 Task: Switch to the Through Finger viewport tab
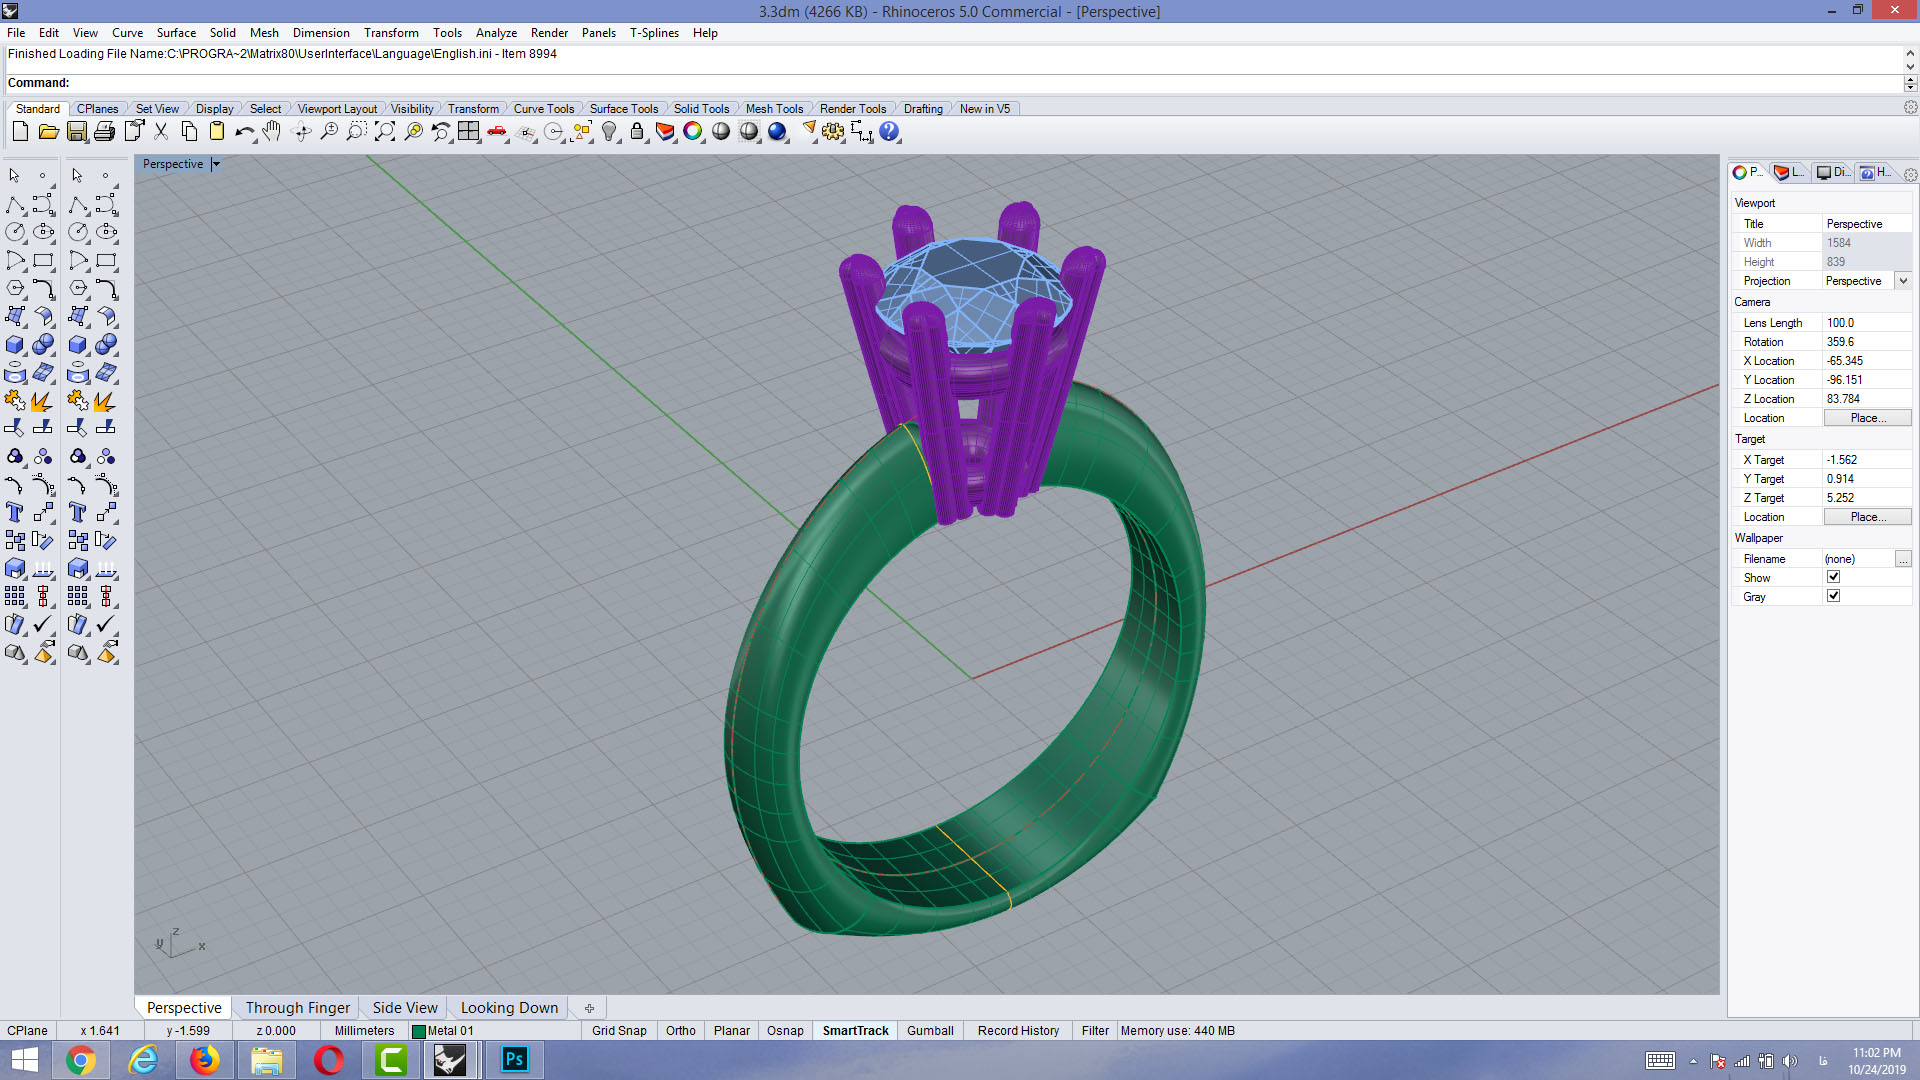tap(298, 1008)
